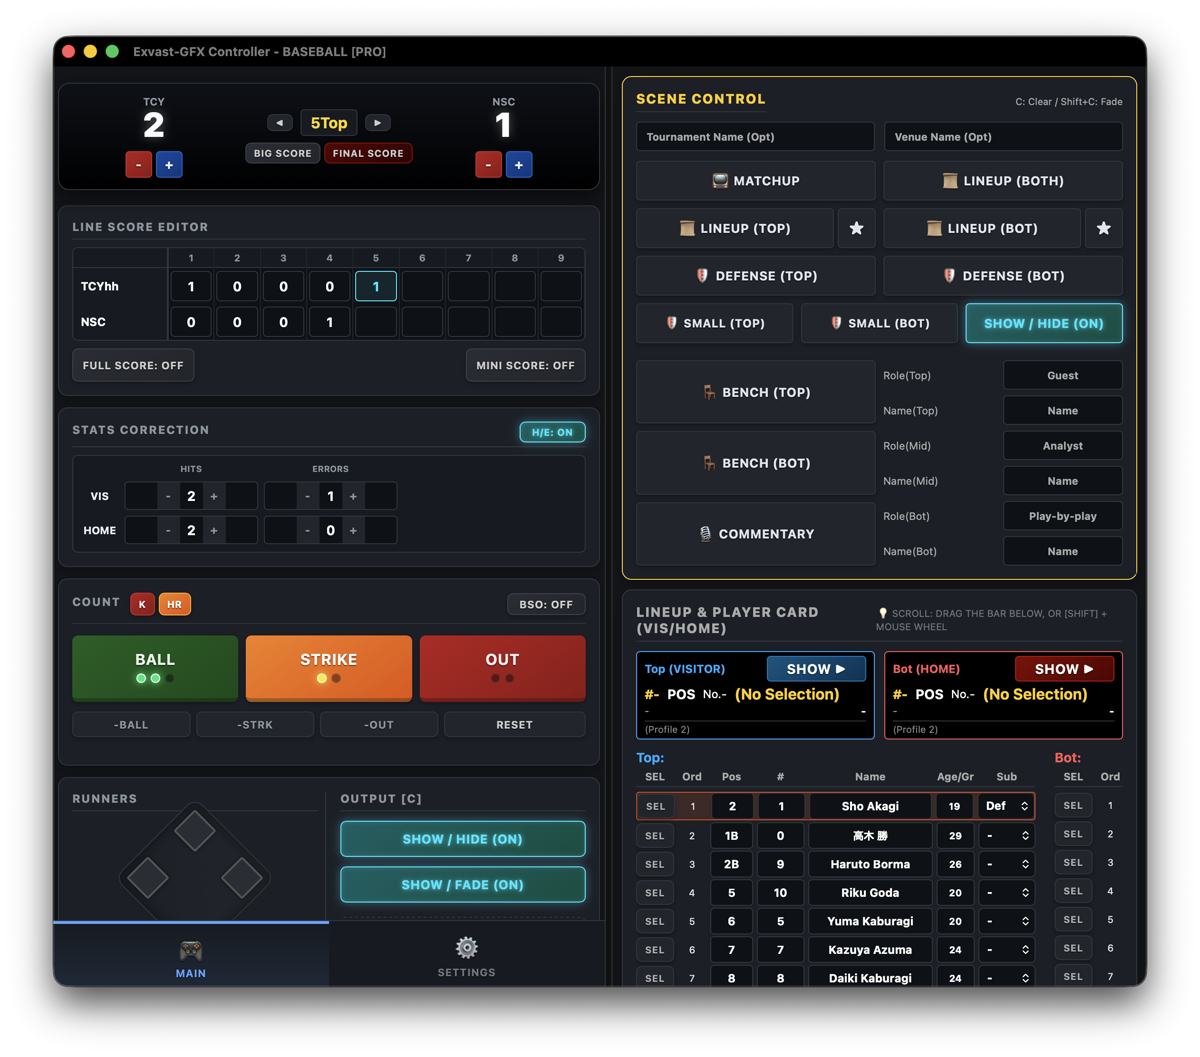
Task: Decrease VIS hits with minus
Action: click(x=168, y=496)
